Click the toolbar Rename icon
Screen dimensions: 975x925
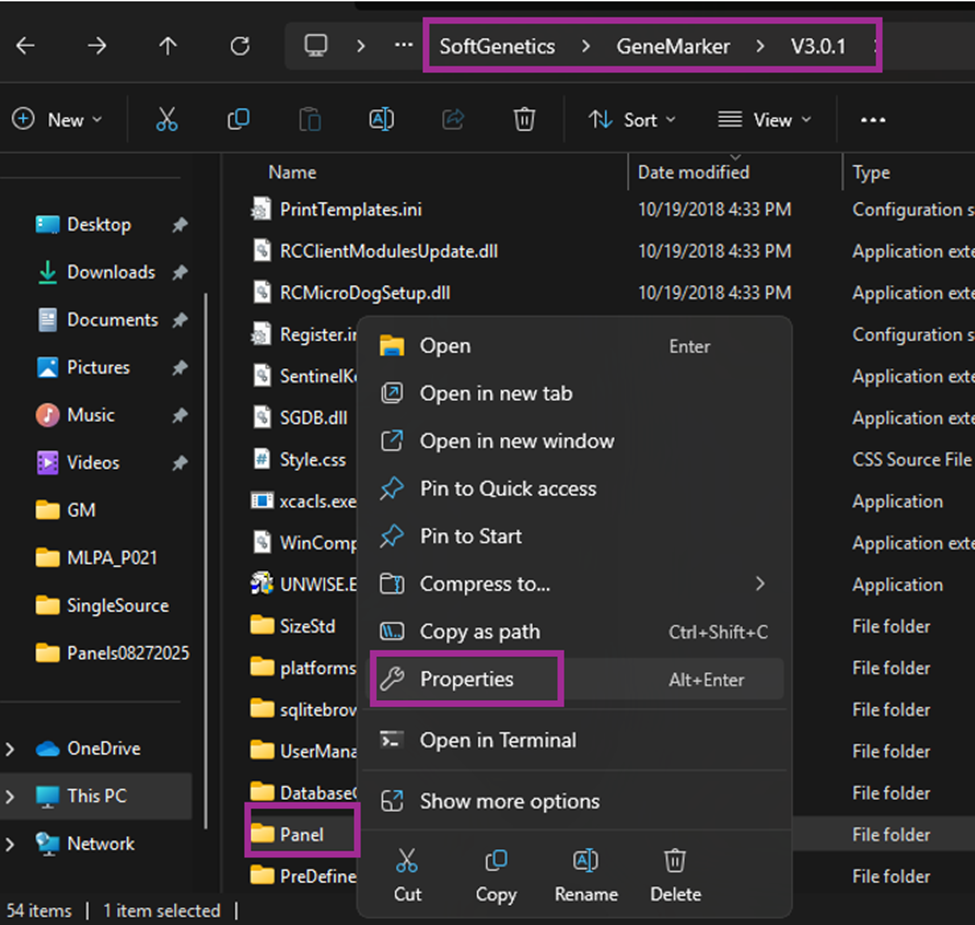[x=381, y=120]
